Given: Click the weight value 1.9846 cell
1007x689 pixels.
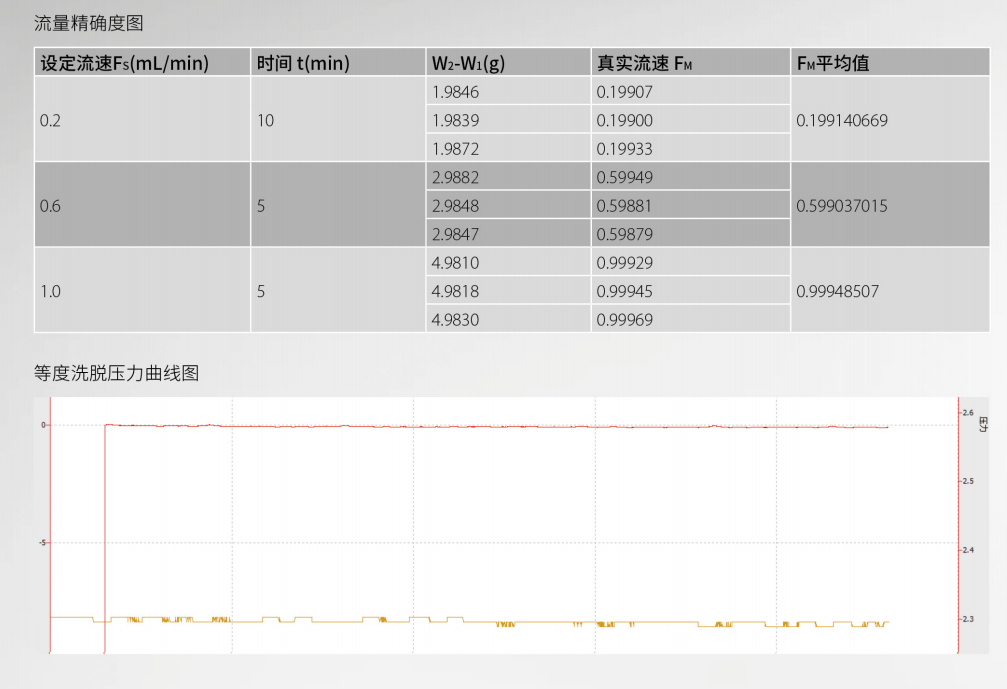Looking at the screenshot, I should point(455,92).
